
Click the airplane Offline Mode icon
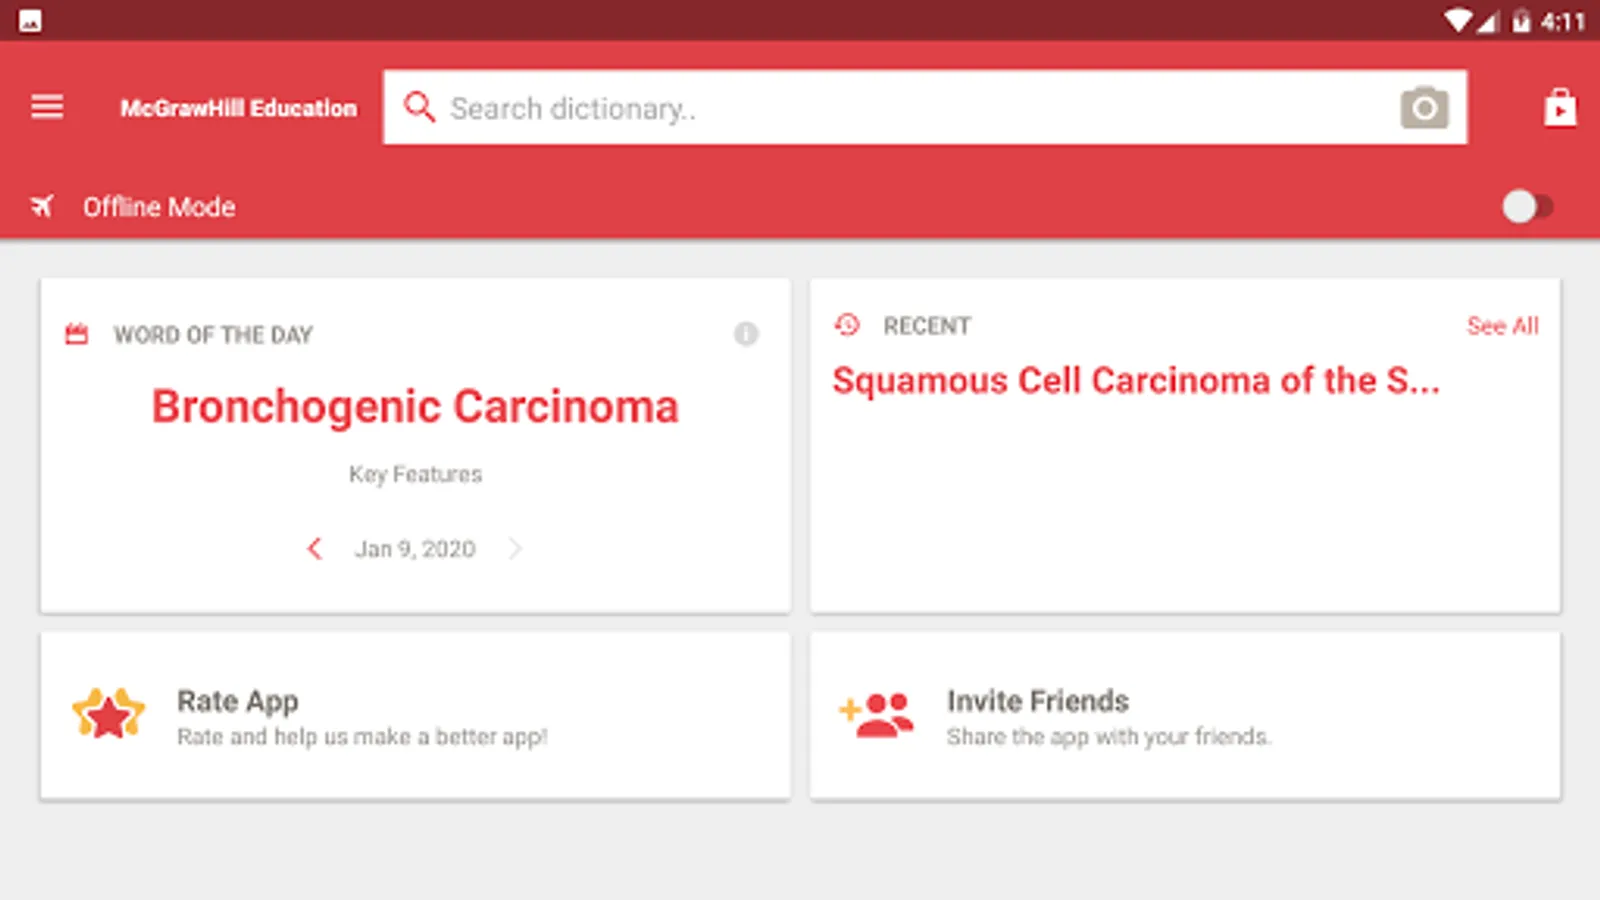42,207
